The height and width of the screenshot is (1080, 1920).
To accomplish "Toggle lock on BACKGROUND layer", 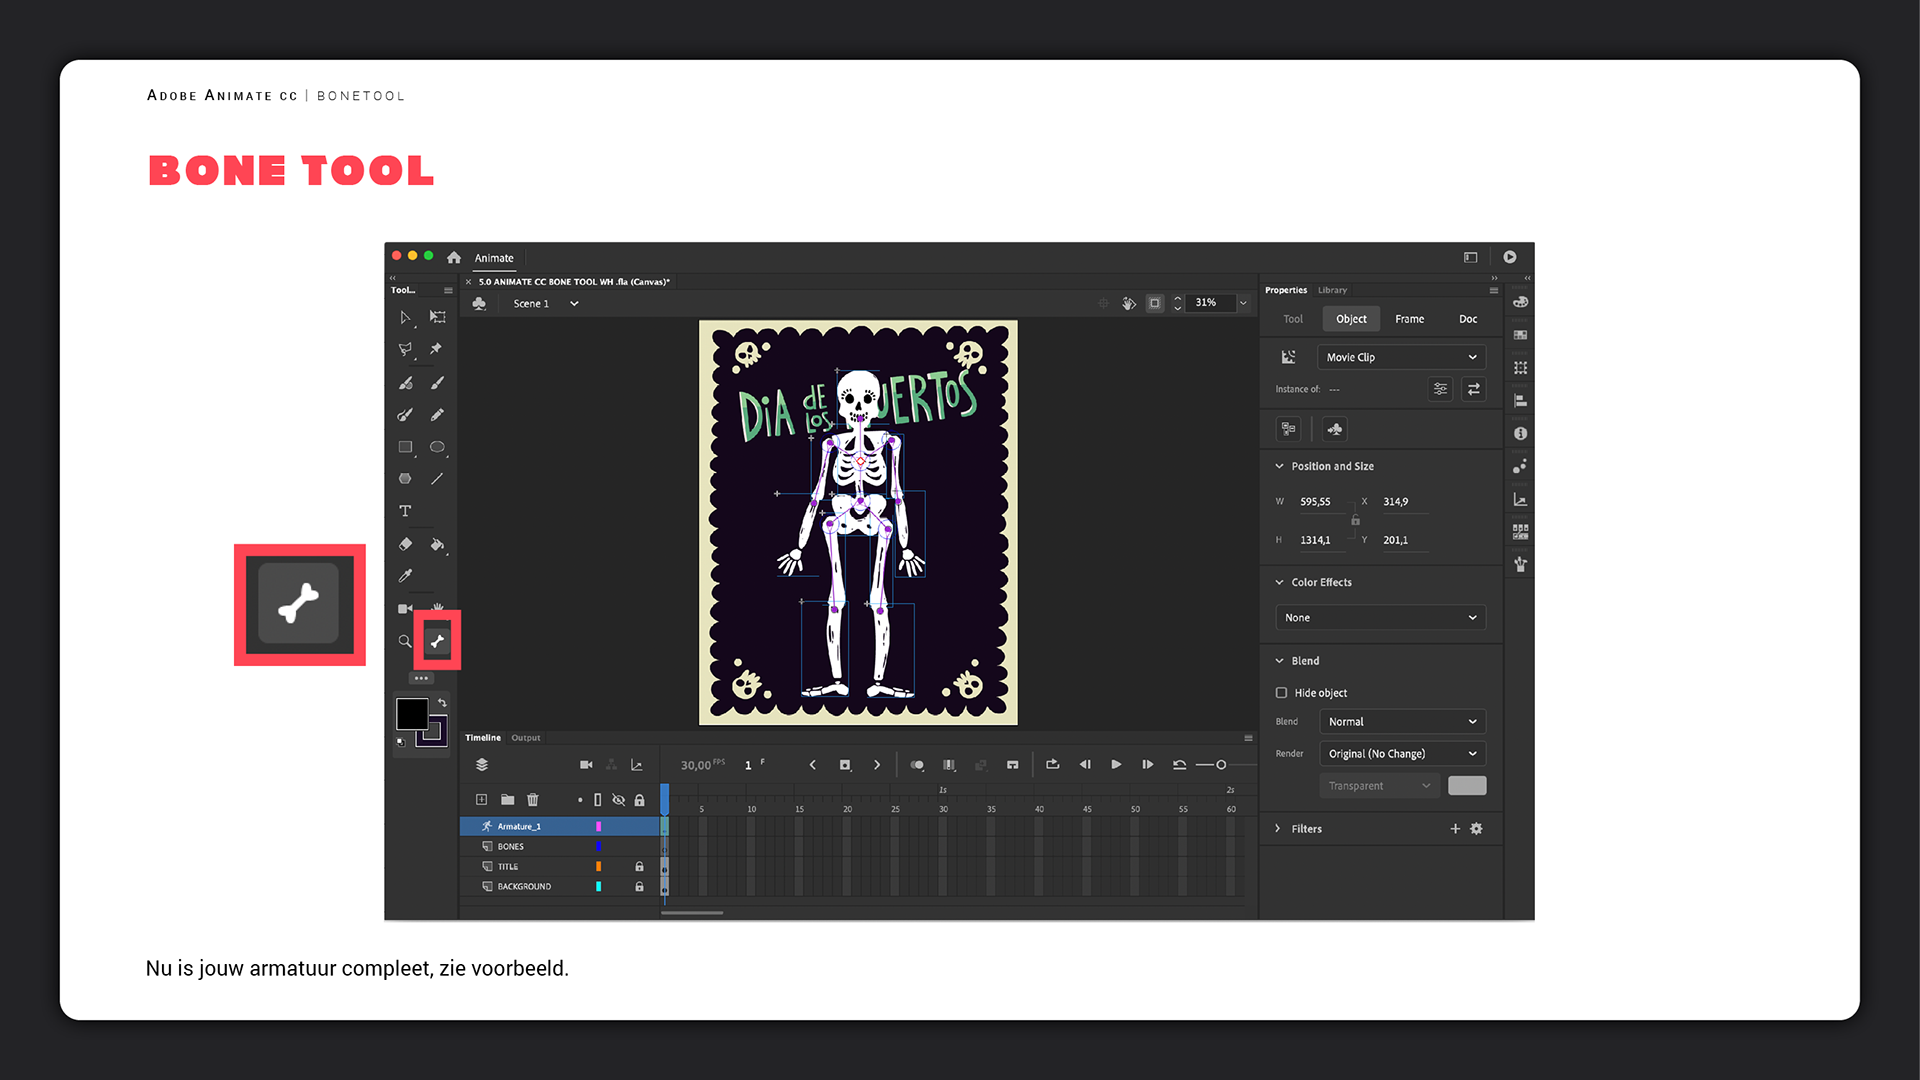I will click(639, 887).
